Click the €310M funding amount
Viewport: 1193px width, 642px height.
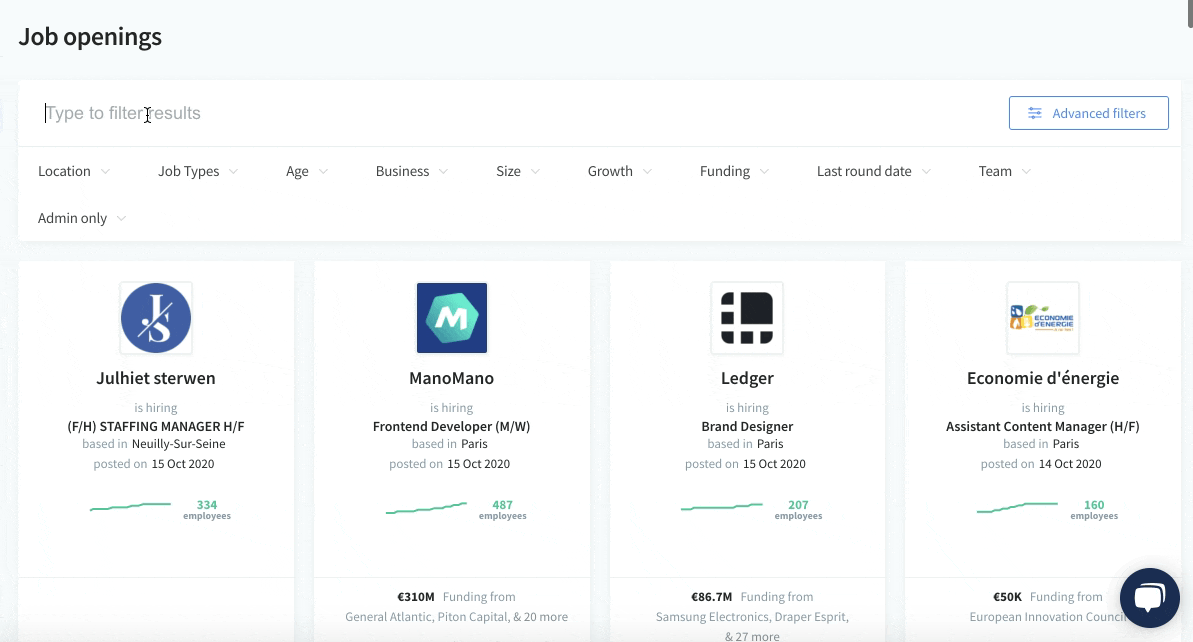(x=415, y=597)
